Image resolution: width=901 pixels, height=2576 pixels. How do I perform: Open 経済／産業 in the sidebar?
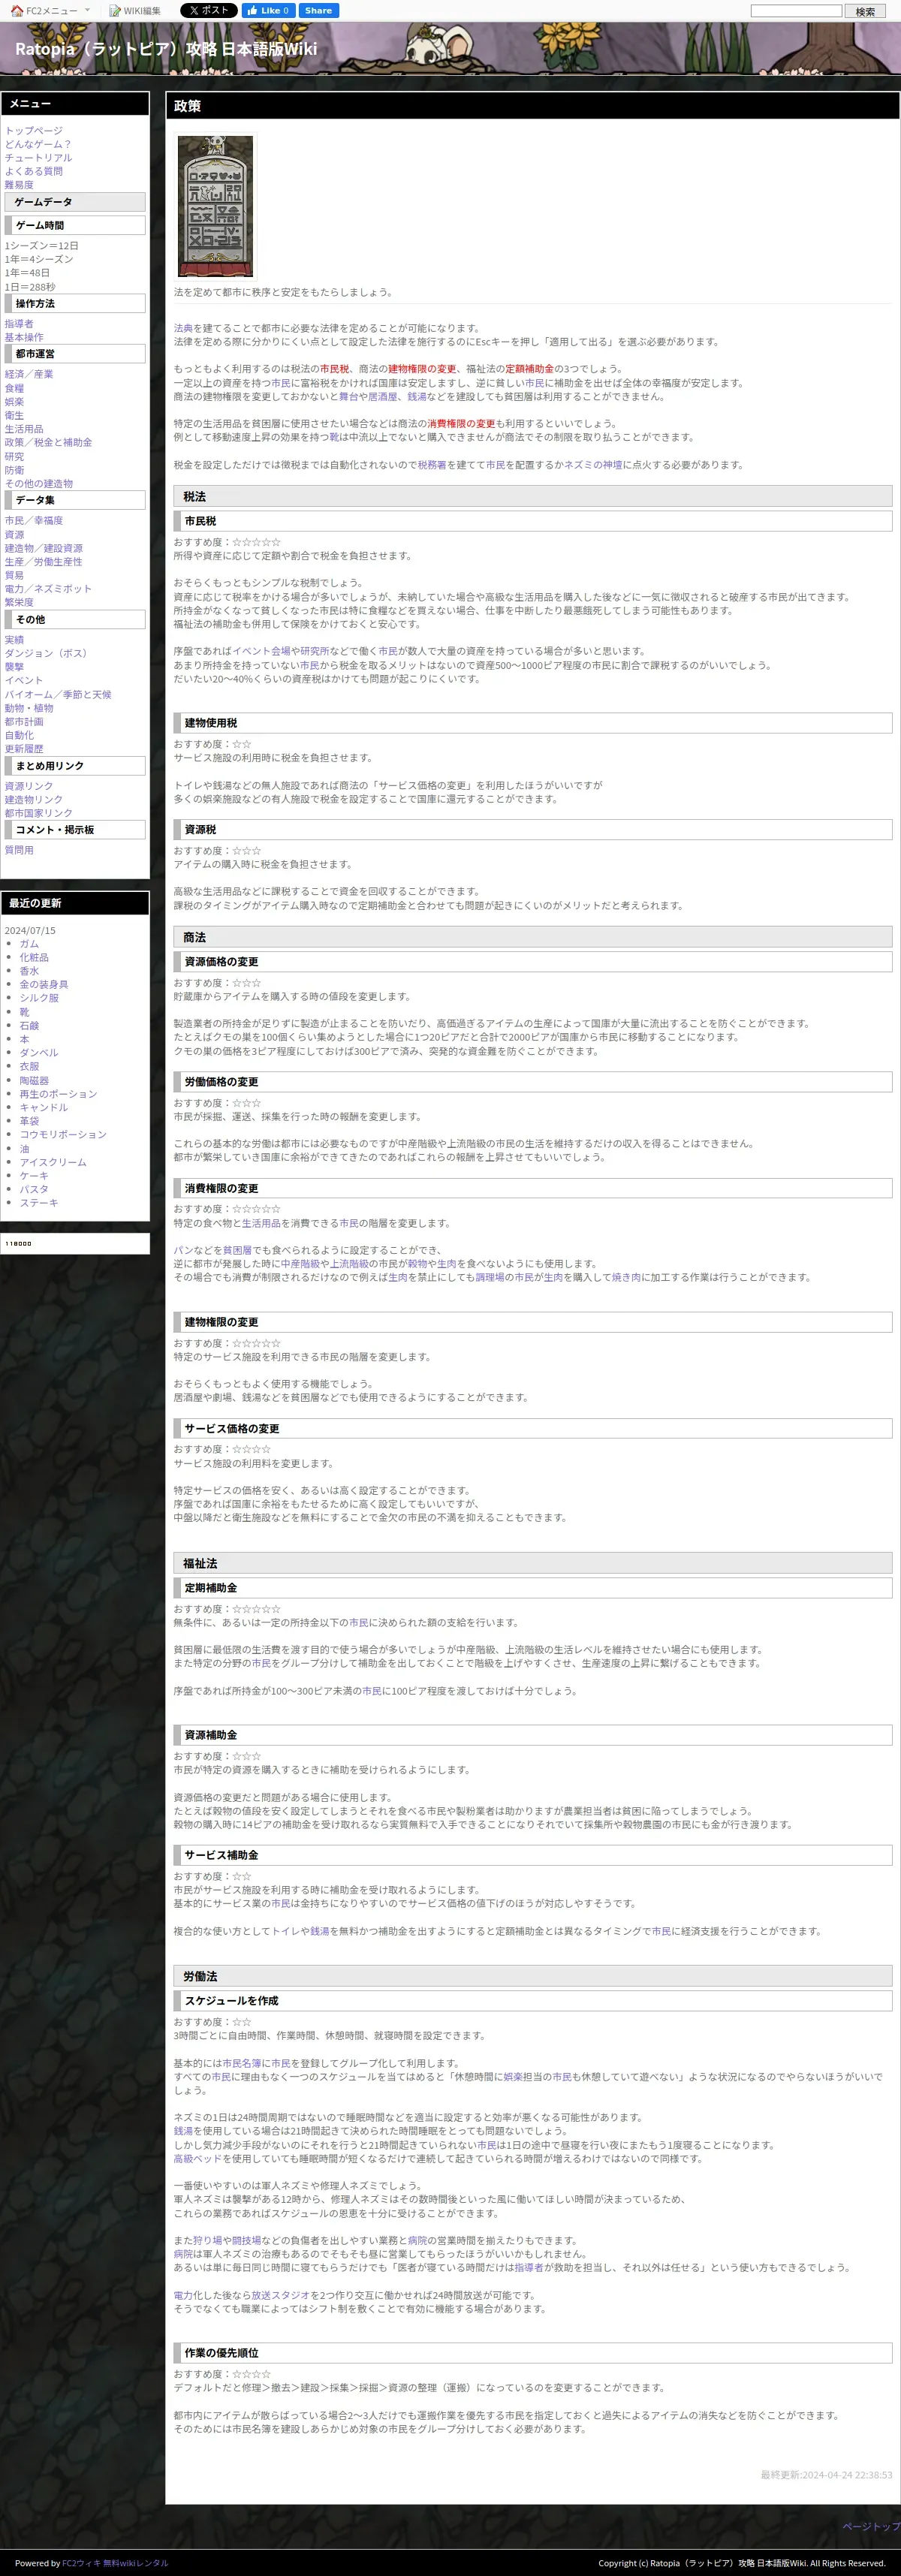click(x=29, y=374)
